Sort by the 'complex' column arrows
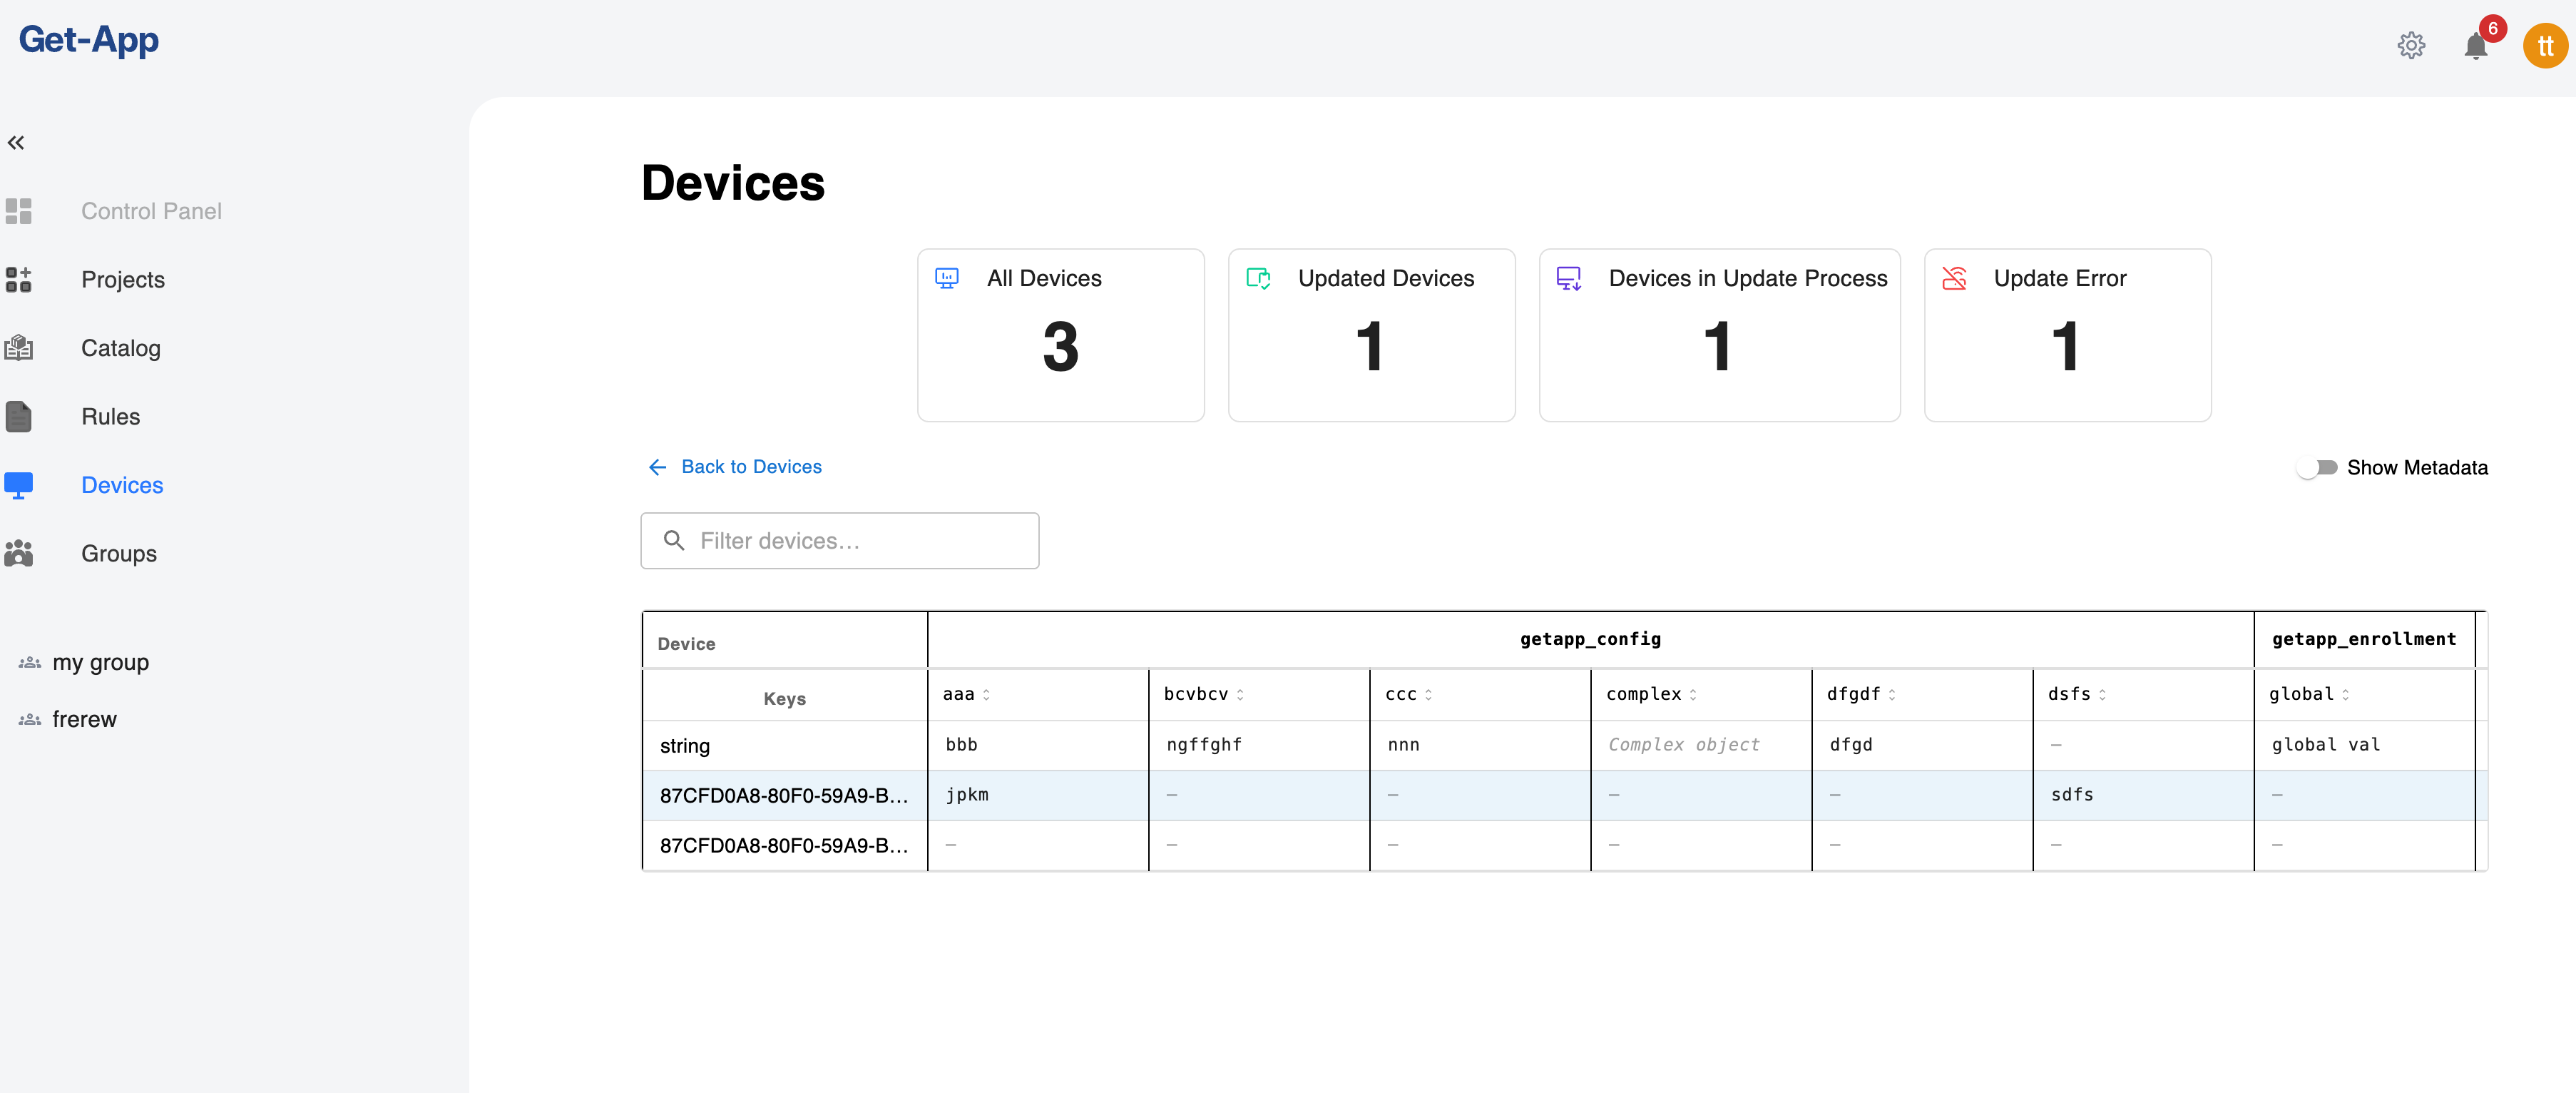Screen dimensions: 2576x1093 point(1693,694)
